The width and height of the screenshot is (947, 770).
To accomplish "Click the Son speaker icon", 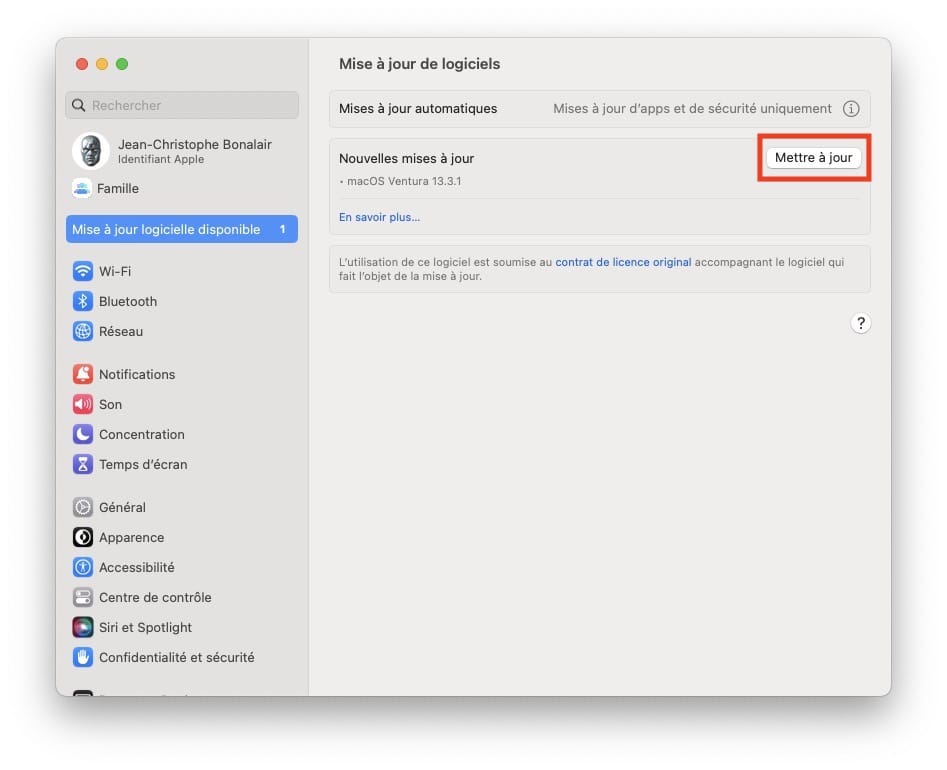I will click(x=83, y=405).
